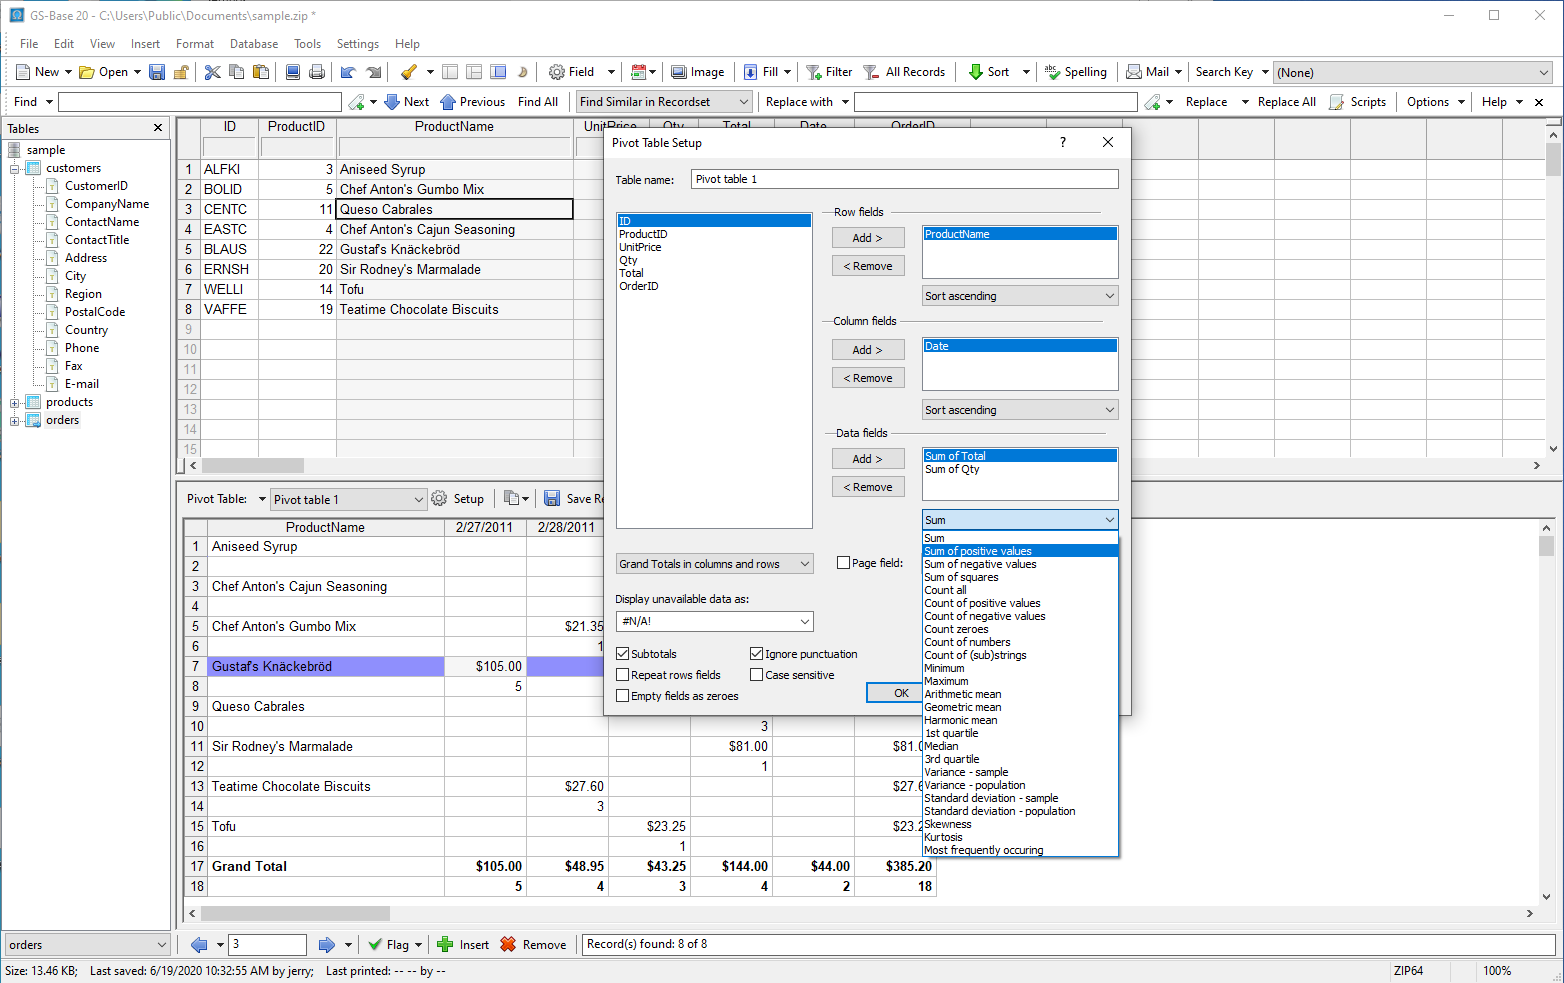Collapse the customers table tree node
Screen dimensions: 1564x983
click(15, 169)
